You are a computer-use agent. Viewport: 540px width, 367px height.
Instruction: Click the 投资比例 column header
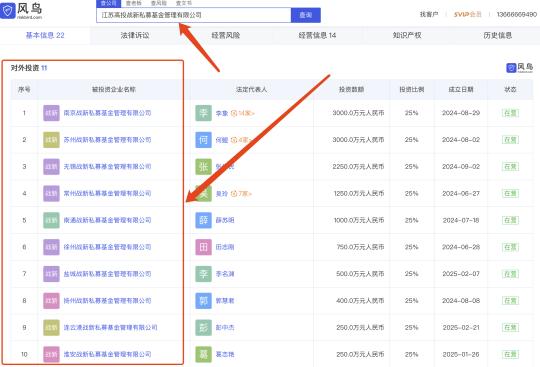pyautogui.click(x=412, y=90)
